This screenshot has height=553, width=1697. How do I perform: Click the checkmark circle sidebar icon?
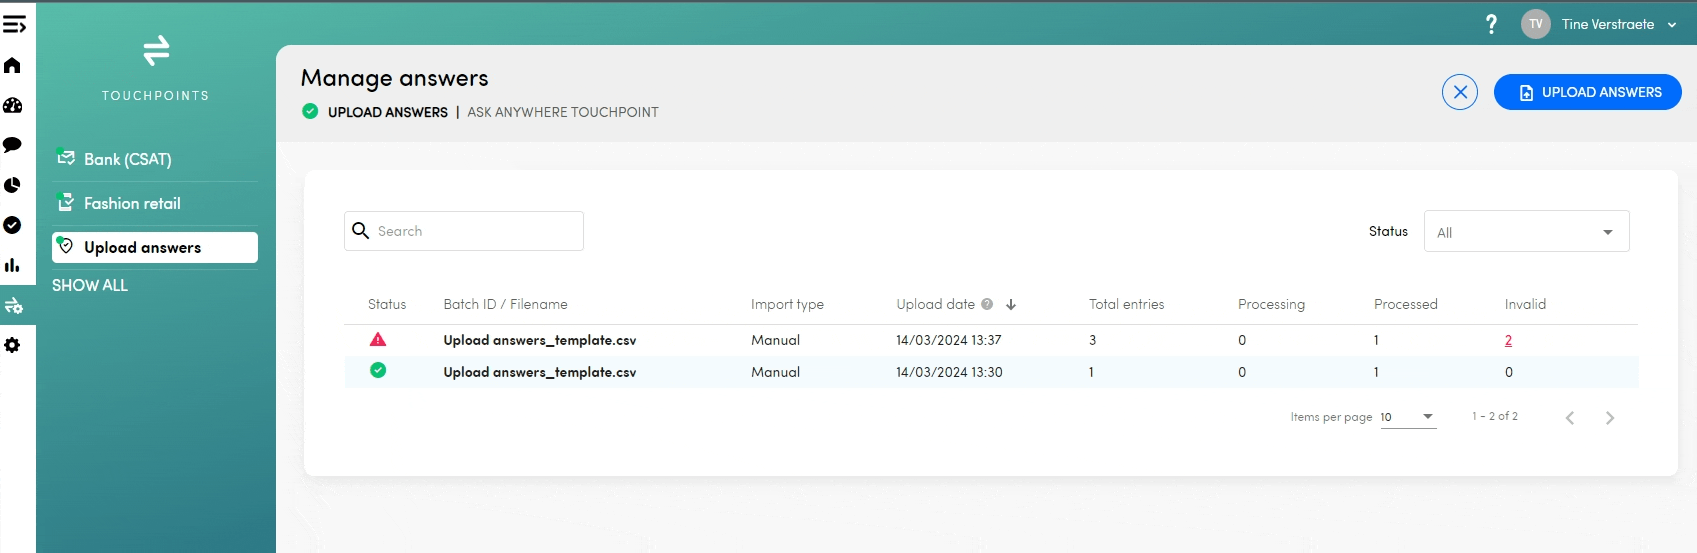12,225
